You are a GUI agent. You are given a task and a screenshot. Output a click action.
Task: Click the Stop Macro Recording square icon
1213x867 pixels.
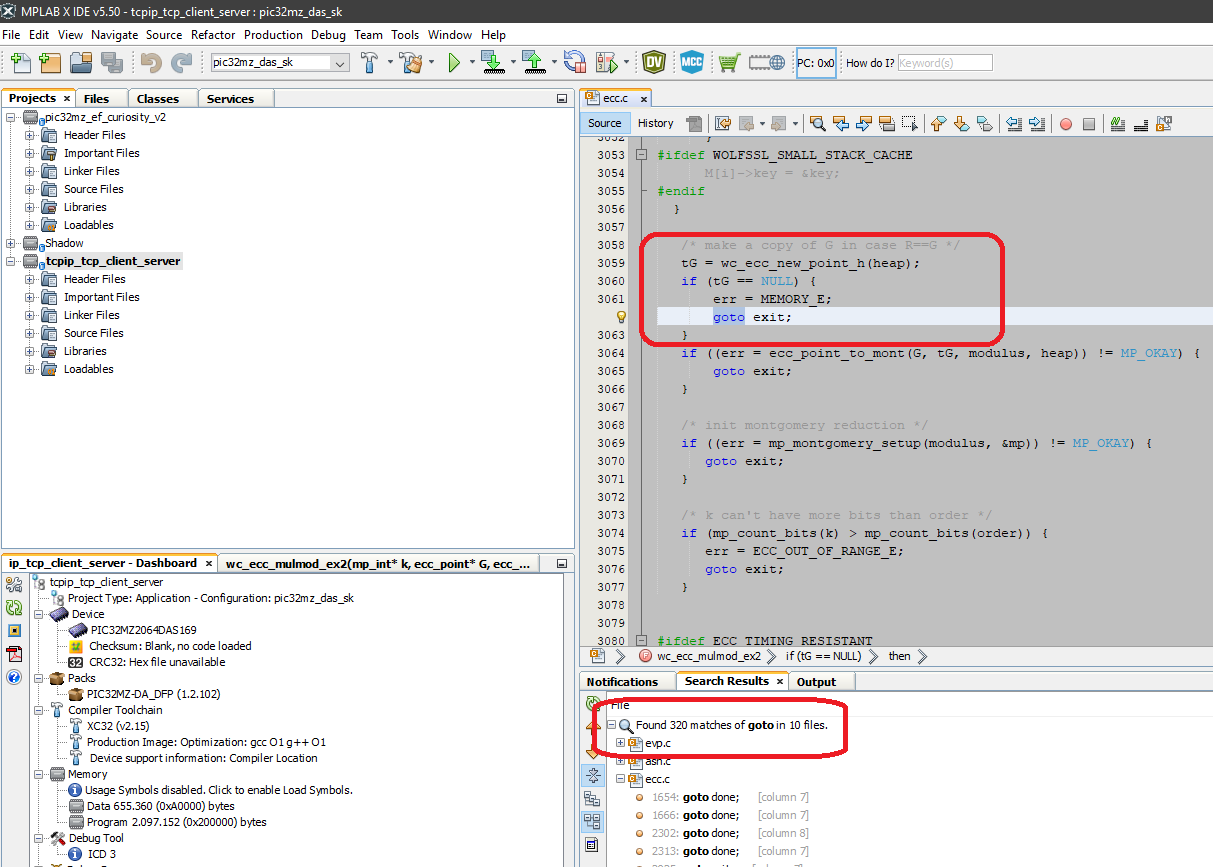(1089, 124)
